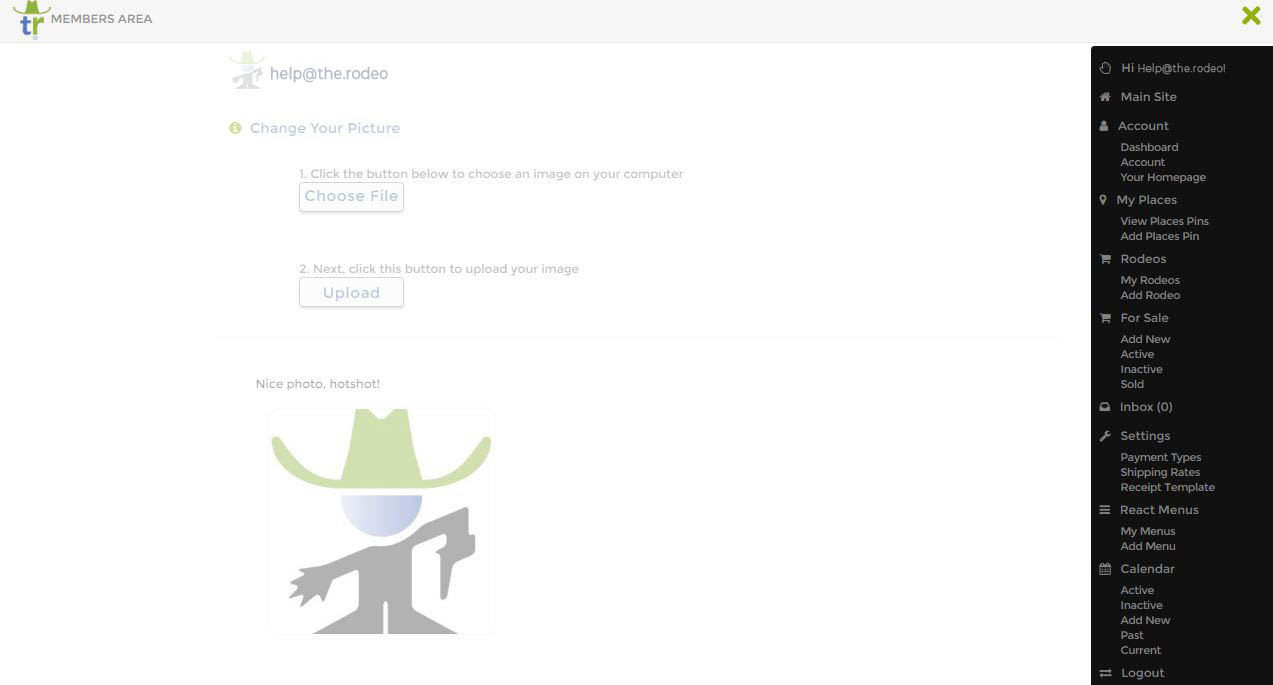Click the cart icon beside For Sale
1273x685 pixels.
point(1105,318)
